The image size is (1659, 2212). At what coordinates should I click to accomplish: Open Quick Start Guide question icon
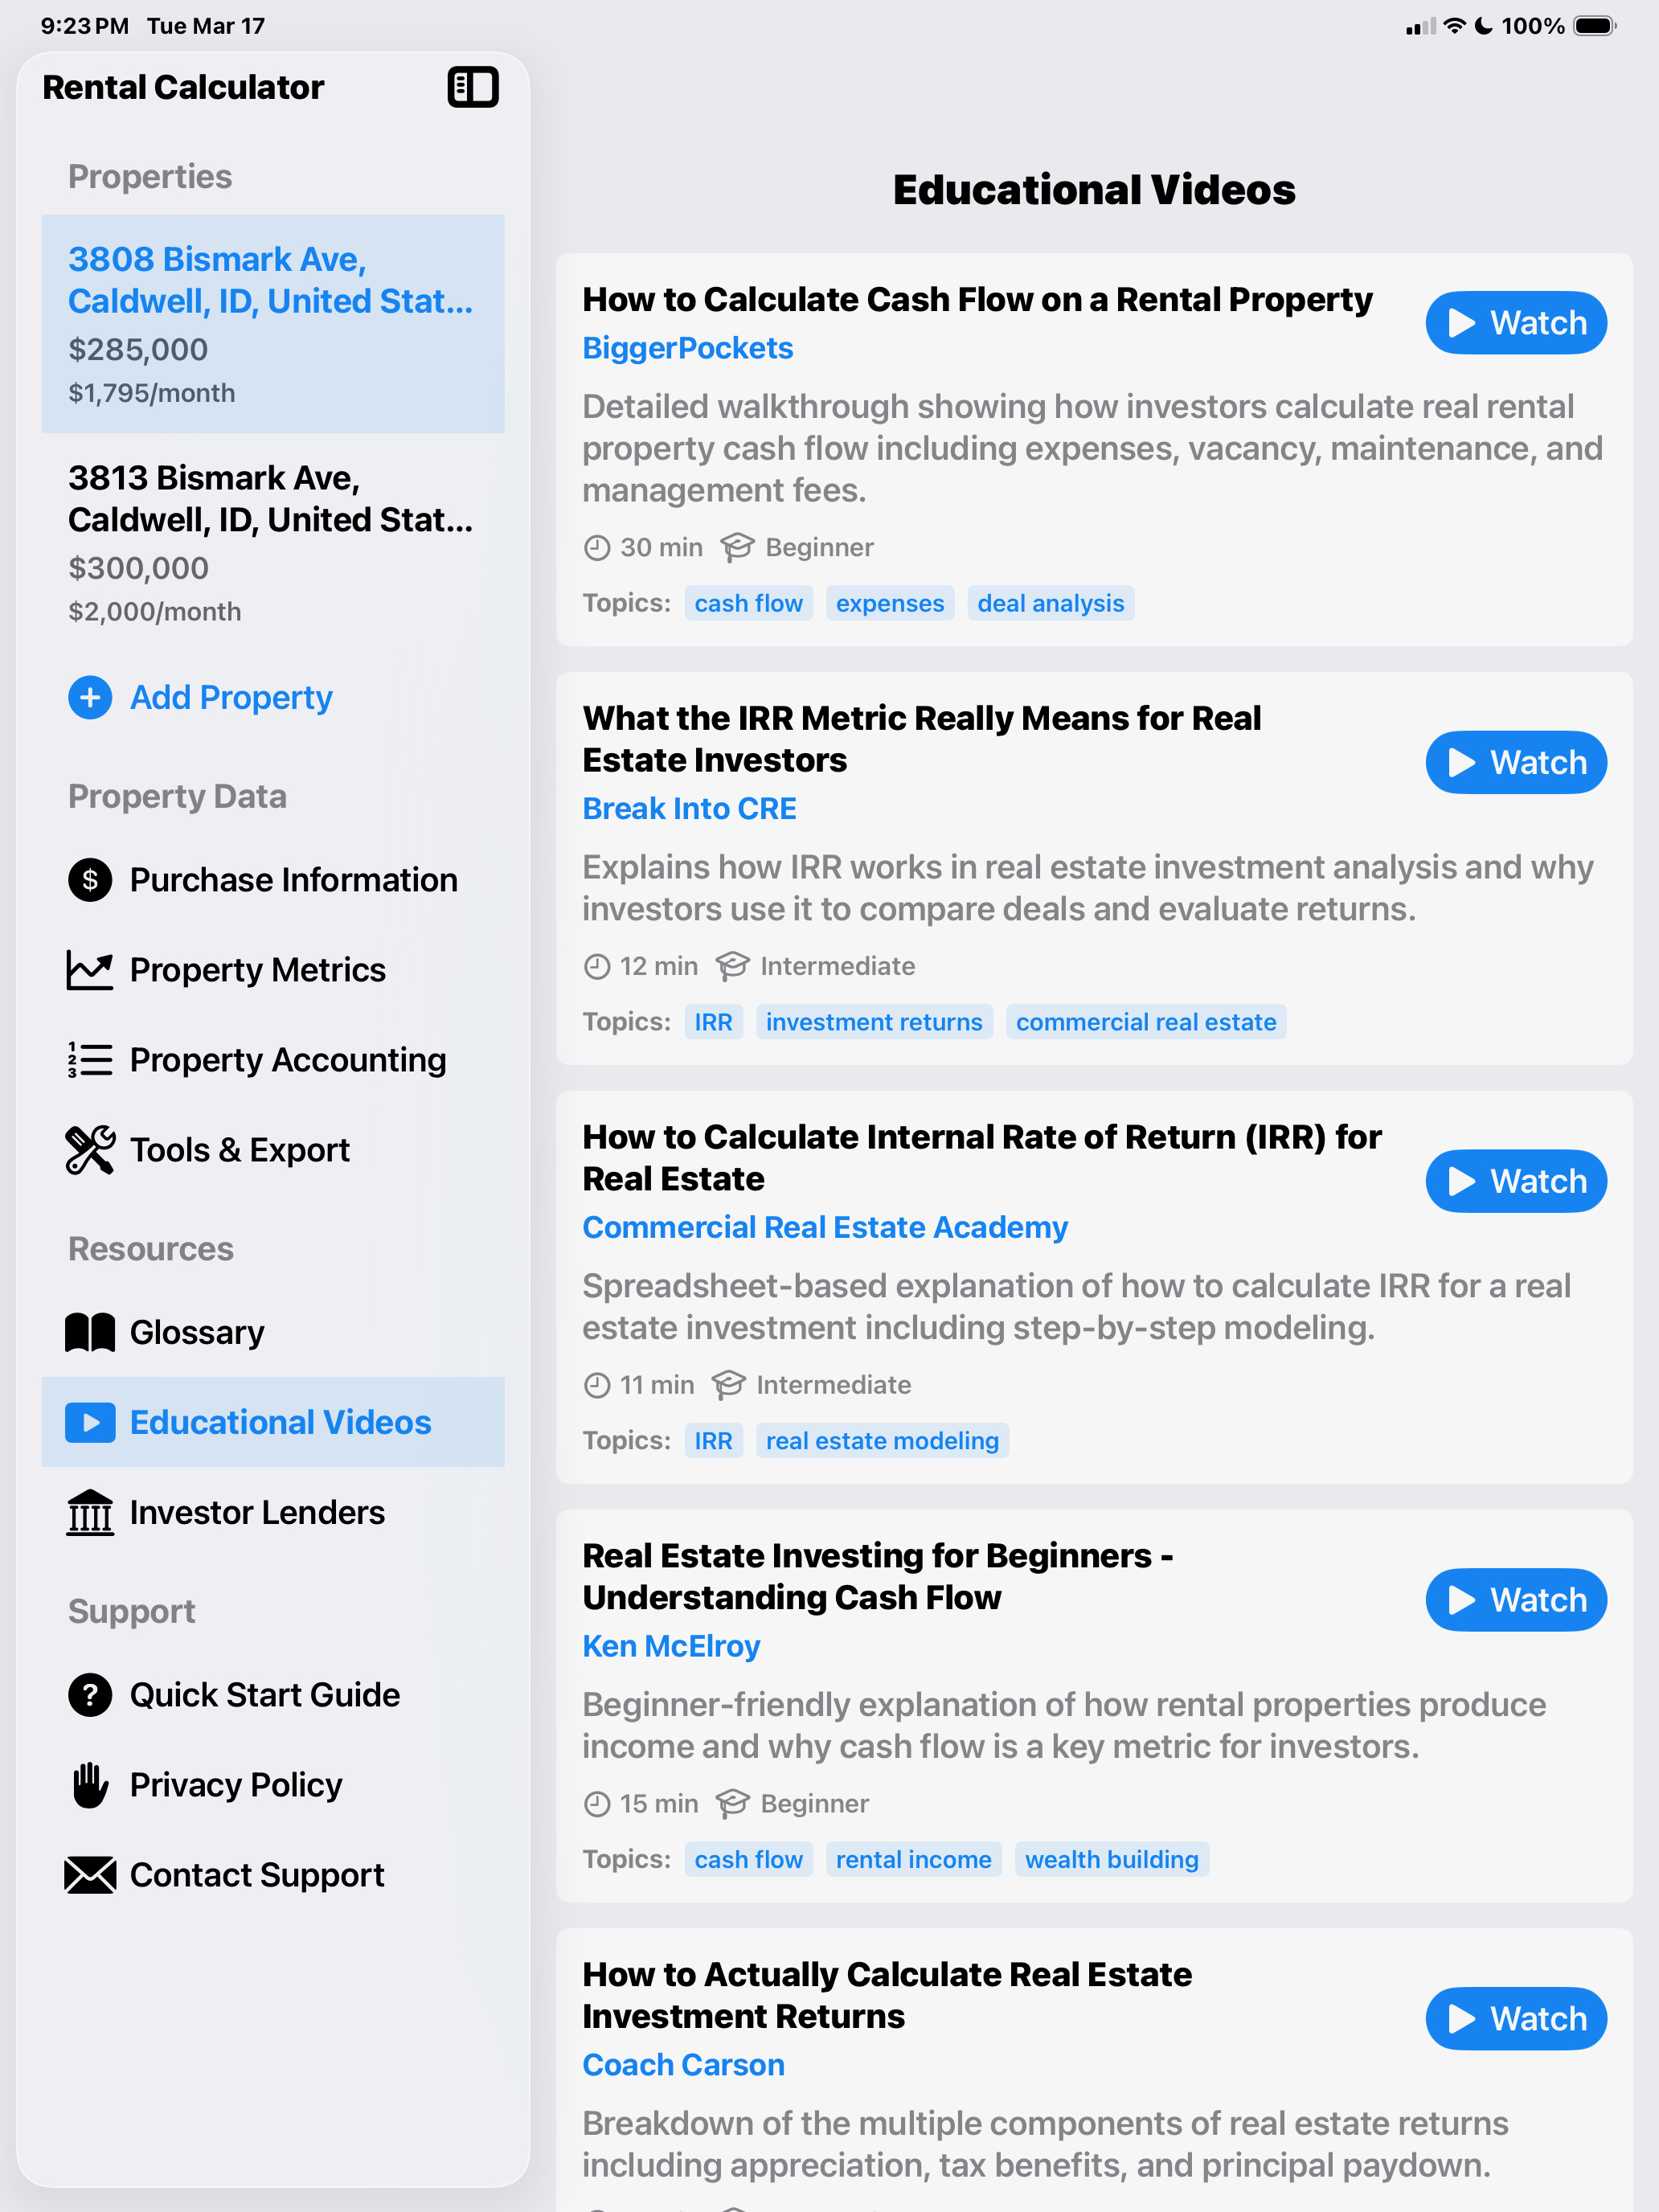pos(90,1695)
